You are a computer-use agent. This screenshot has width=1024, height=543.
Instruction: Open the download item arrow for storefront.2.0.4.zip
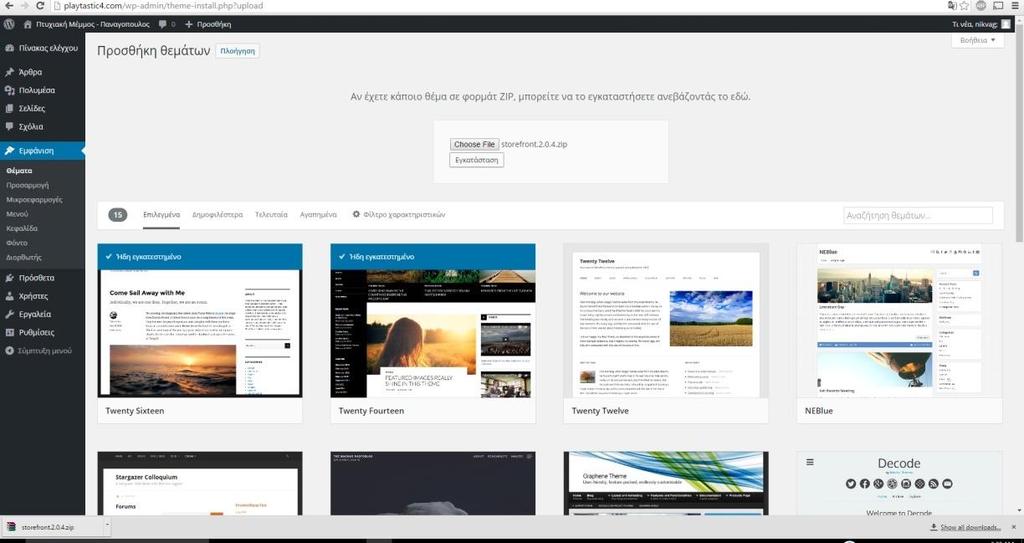point(107,527)
